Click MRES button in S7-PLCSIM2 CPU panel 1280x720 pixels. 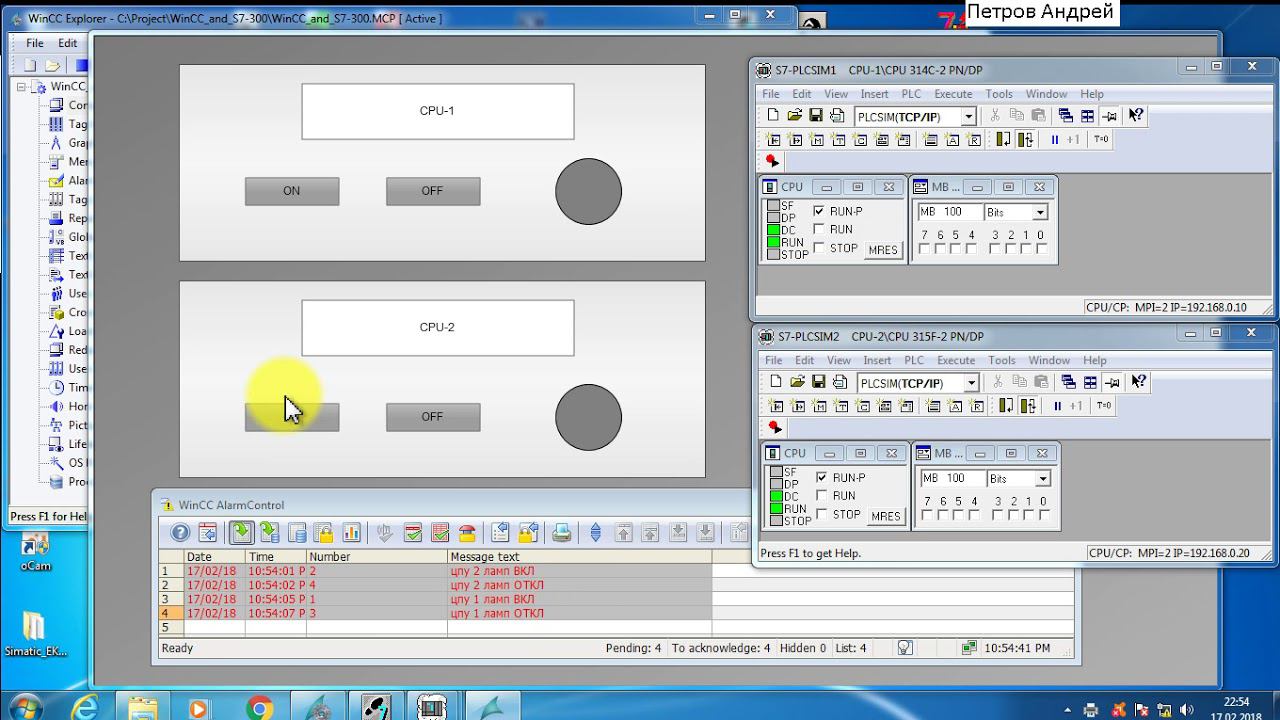886,516
